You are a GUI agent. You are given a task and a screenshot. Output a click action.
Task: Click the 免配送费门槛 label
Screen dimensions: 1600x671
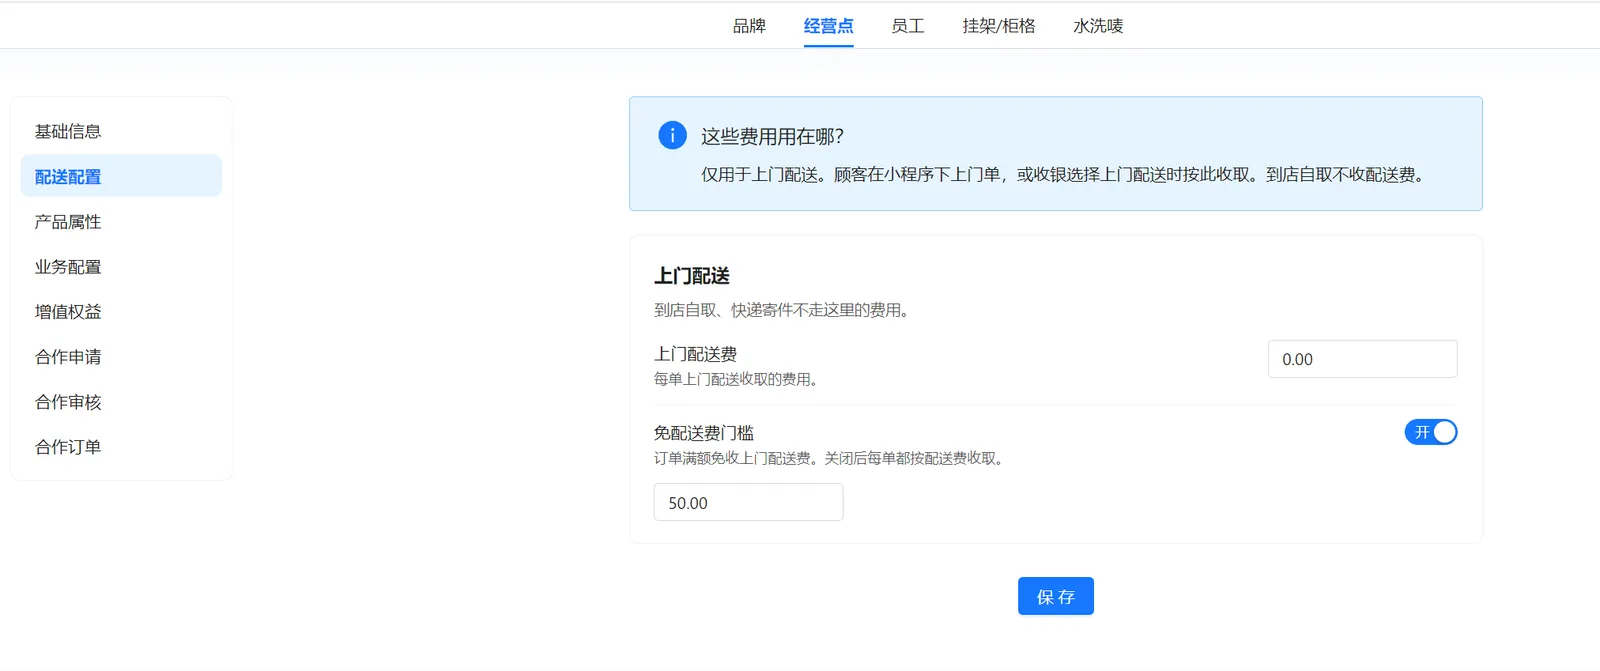[704, 433]
